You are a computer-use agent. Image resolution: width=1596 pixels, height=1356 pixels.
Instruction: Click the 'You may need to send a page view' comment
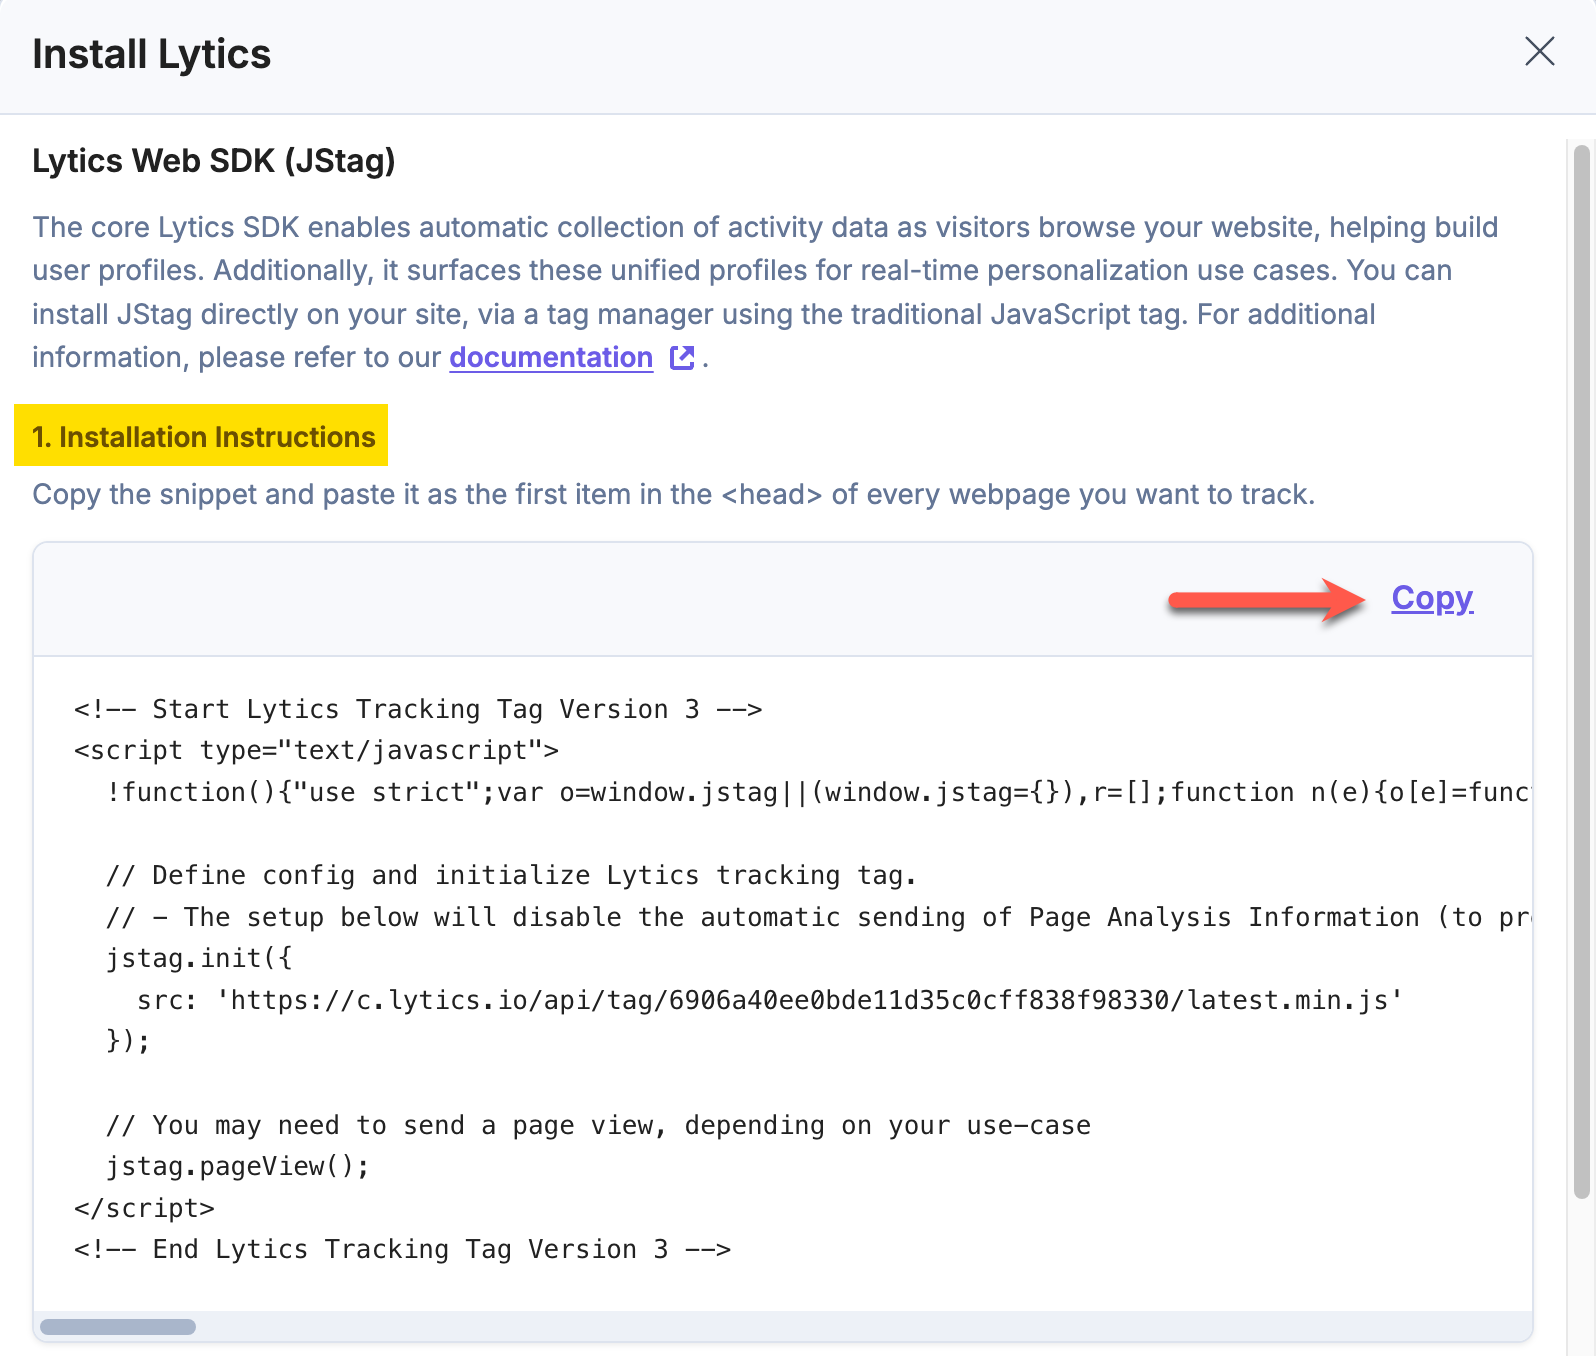(598, 1125)
